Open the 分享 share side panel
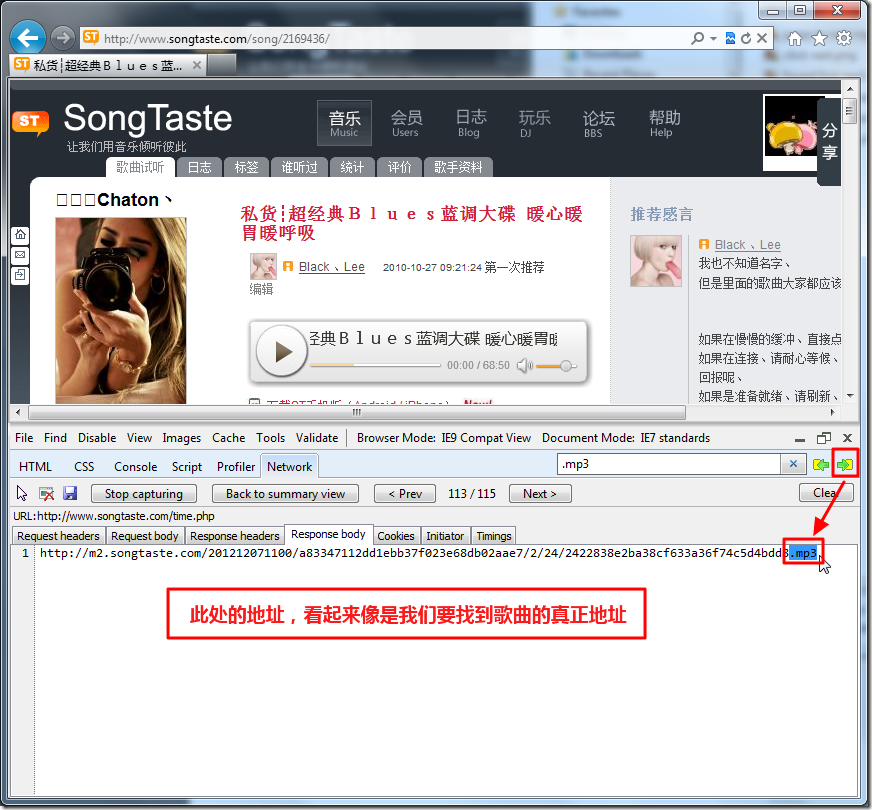The width and height of the screenshot is (872, 810). point(829,141)
